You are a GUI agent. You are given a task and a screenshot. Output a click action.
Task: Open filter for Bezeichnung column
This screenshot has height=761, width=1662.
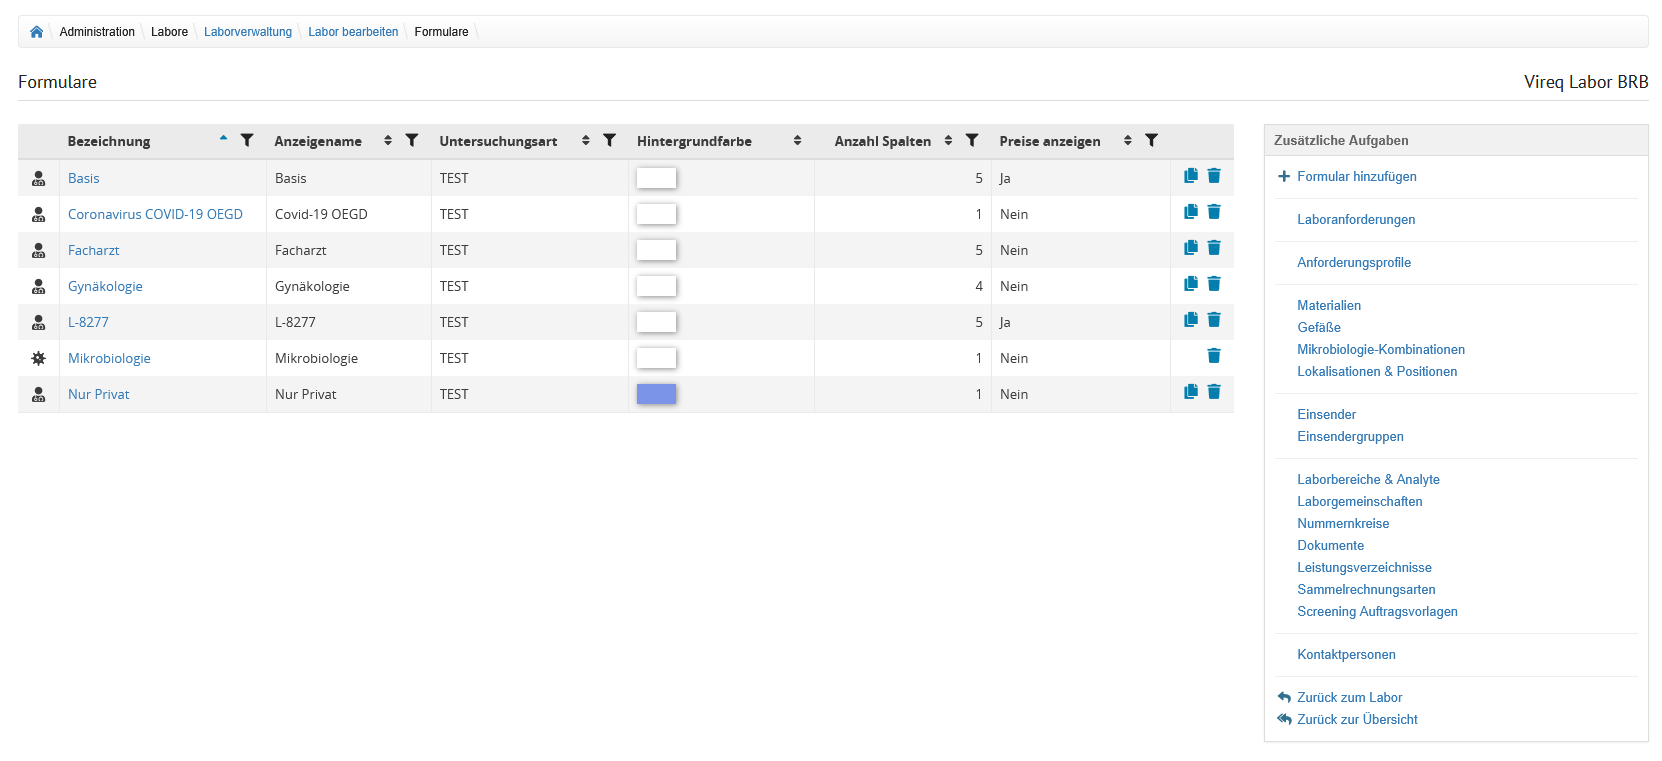pyautogui.click(x=247, y=140)
